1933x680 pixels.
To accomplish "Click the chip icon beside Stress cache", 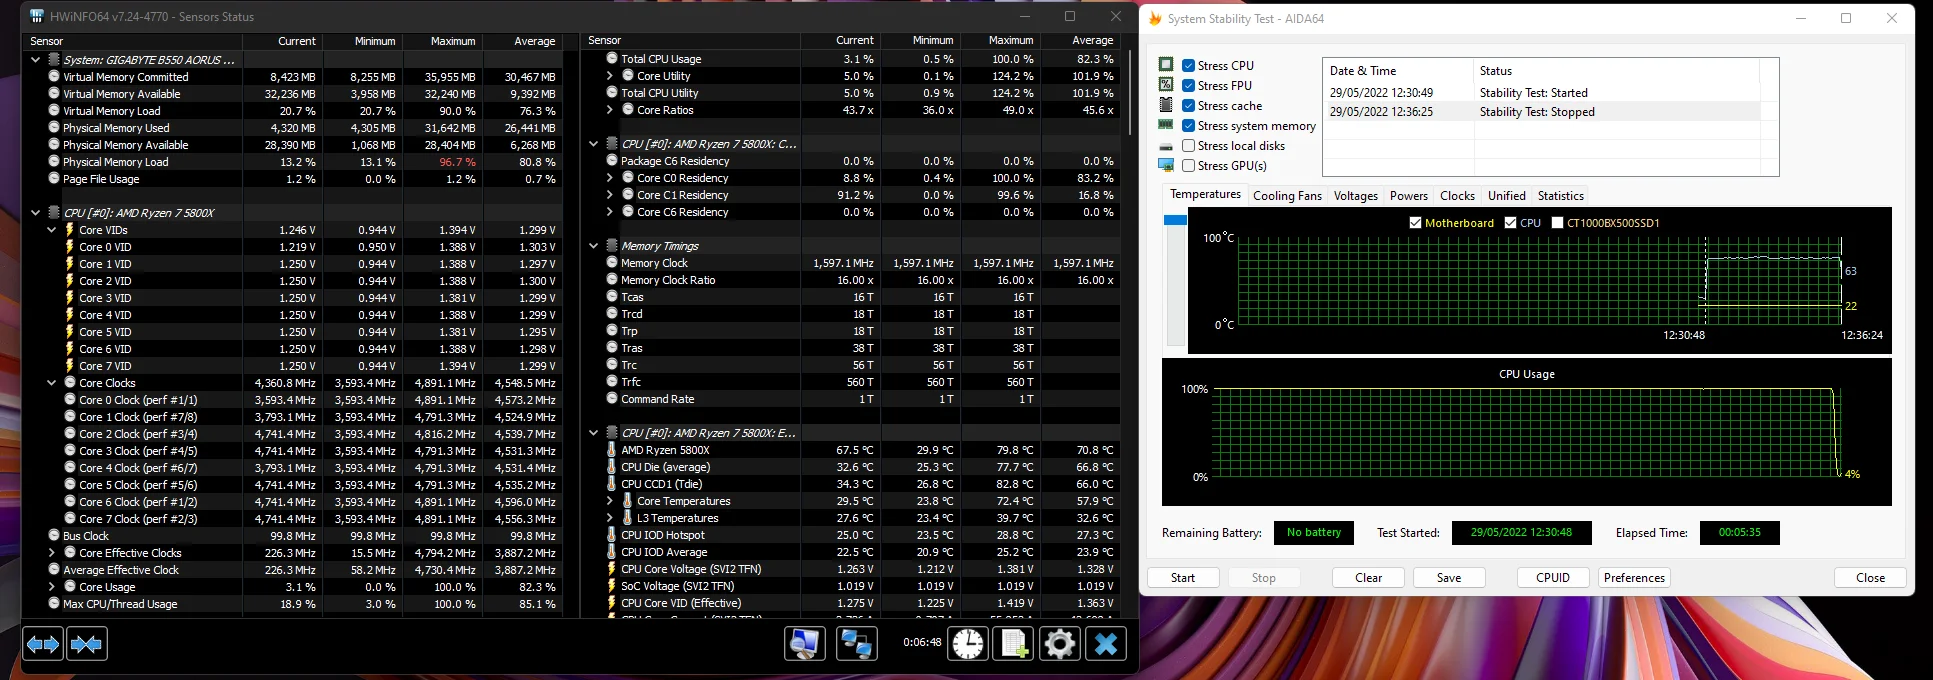I will (1166, 105).
